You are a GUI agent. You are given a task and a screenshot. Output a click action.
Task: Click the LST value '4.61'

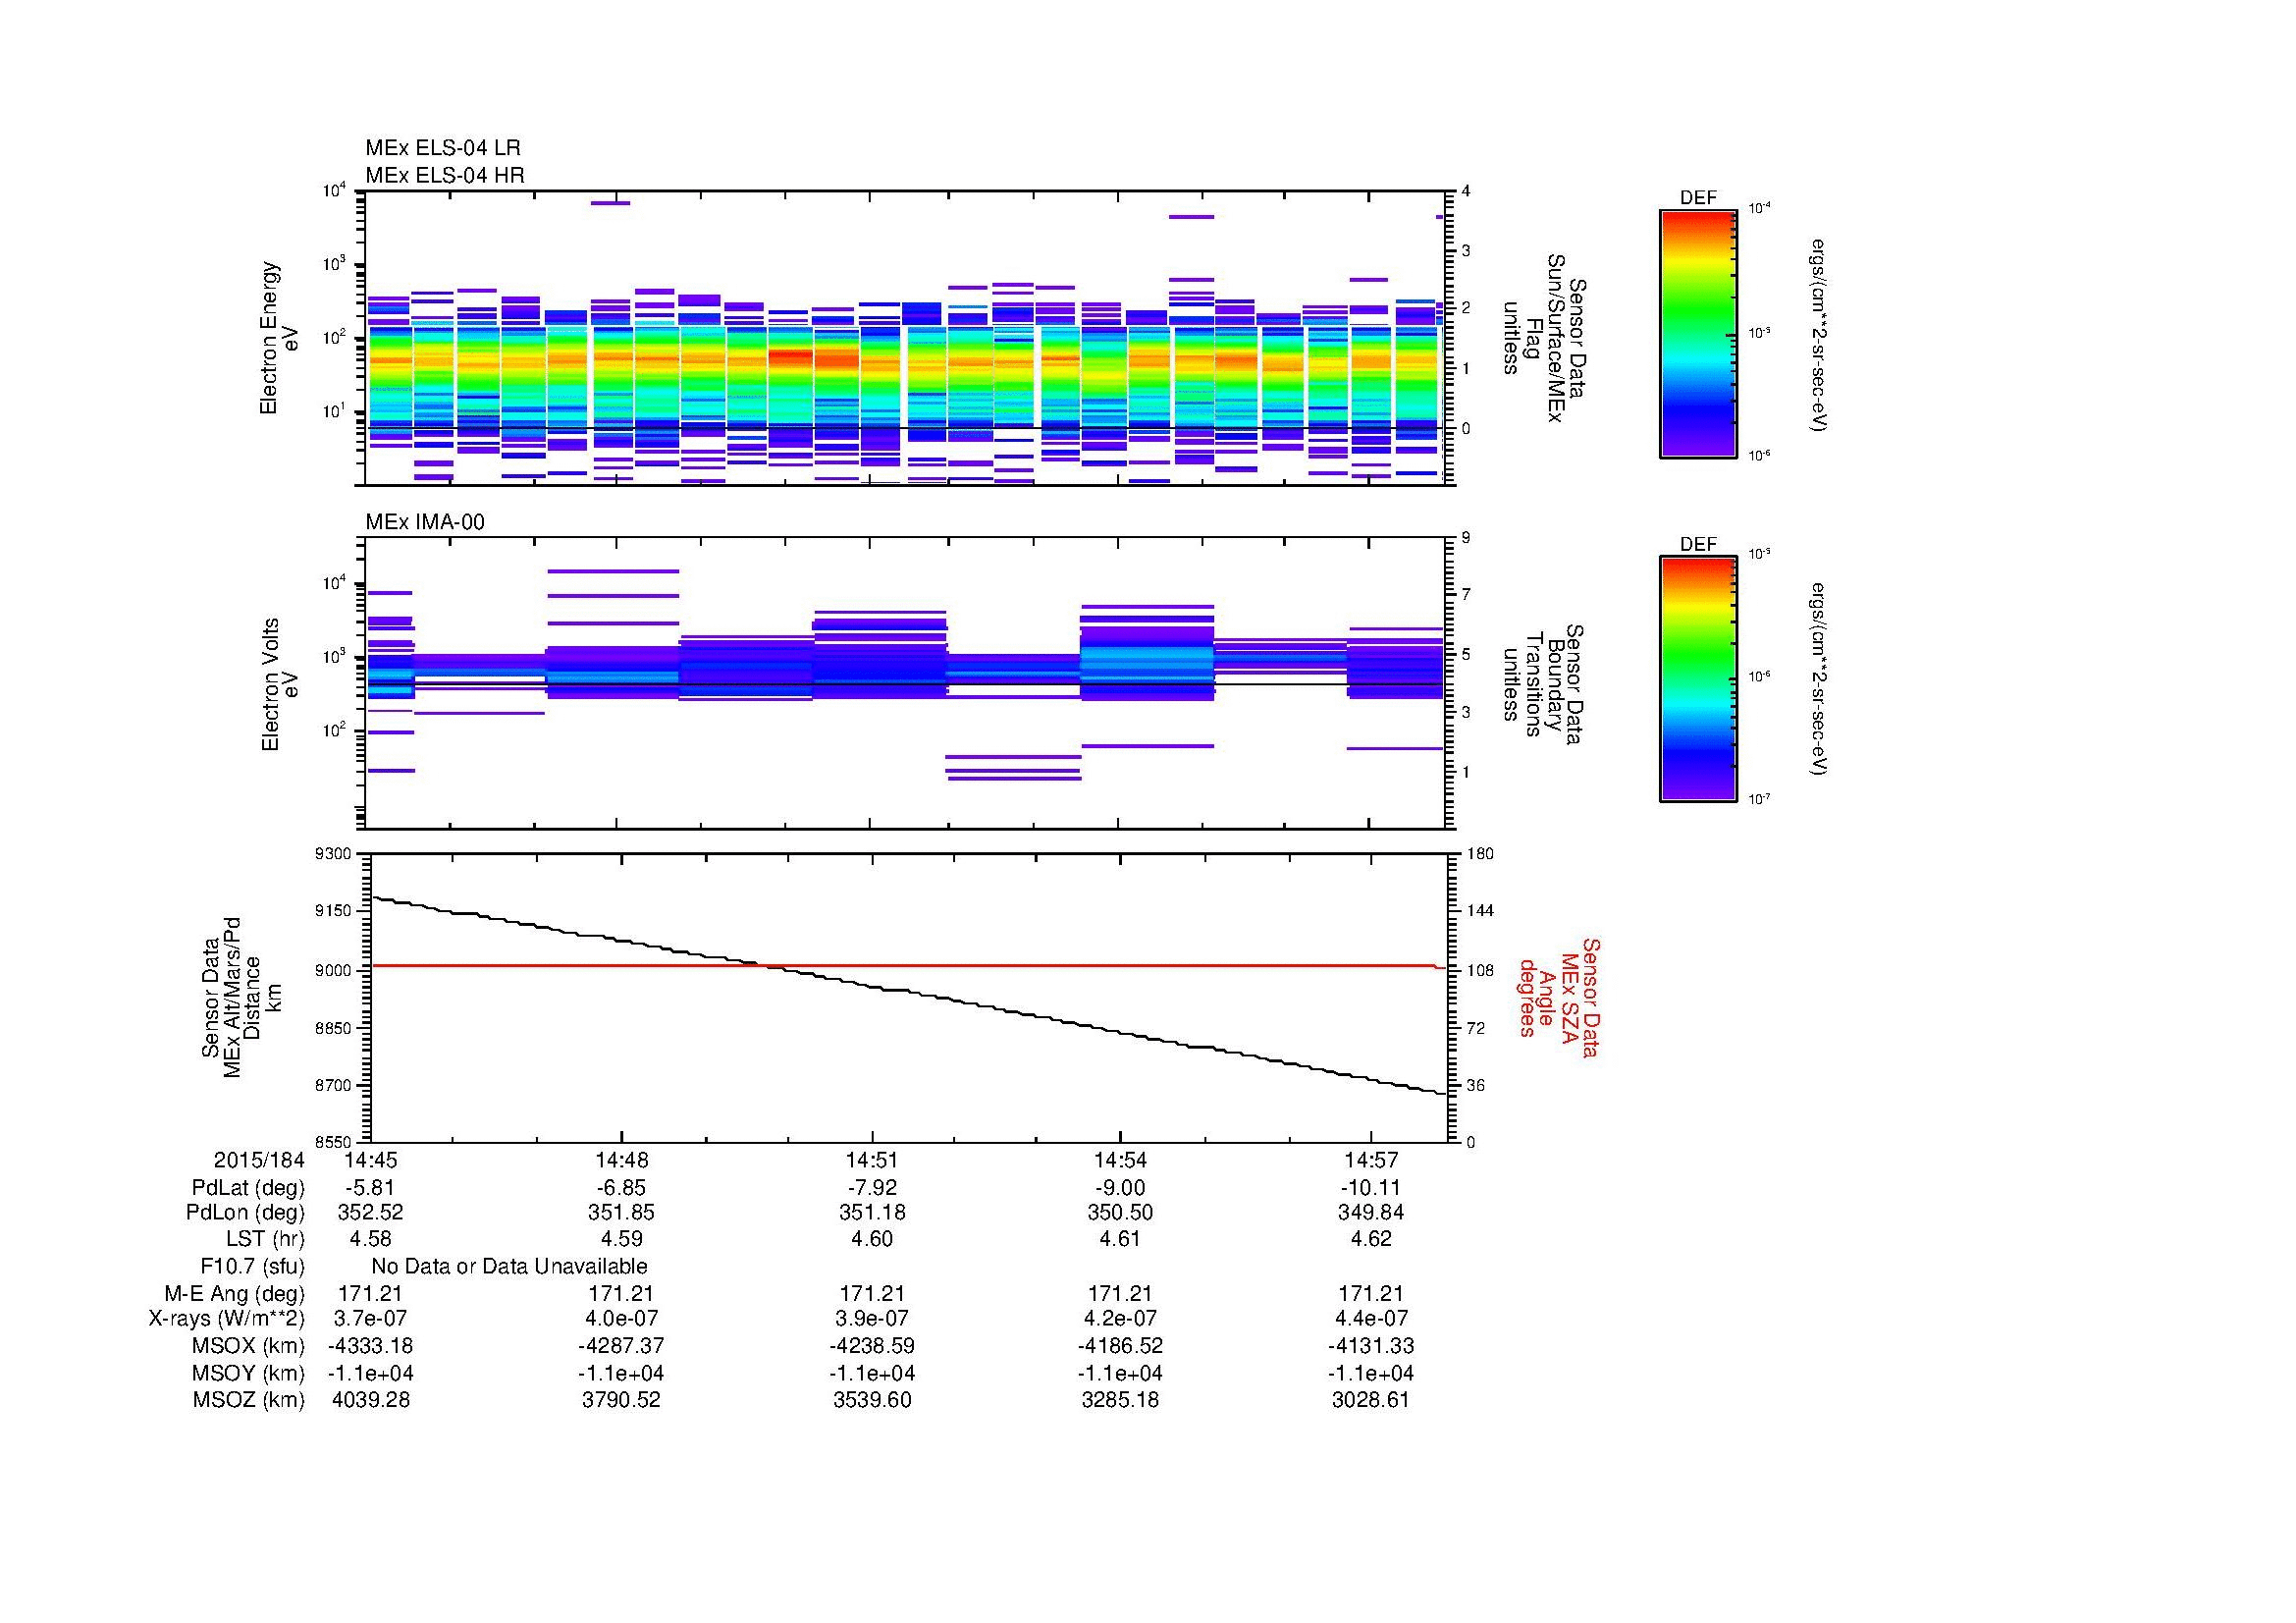[1120, 1239]
